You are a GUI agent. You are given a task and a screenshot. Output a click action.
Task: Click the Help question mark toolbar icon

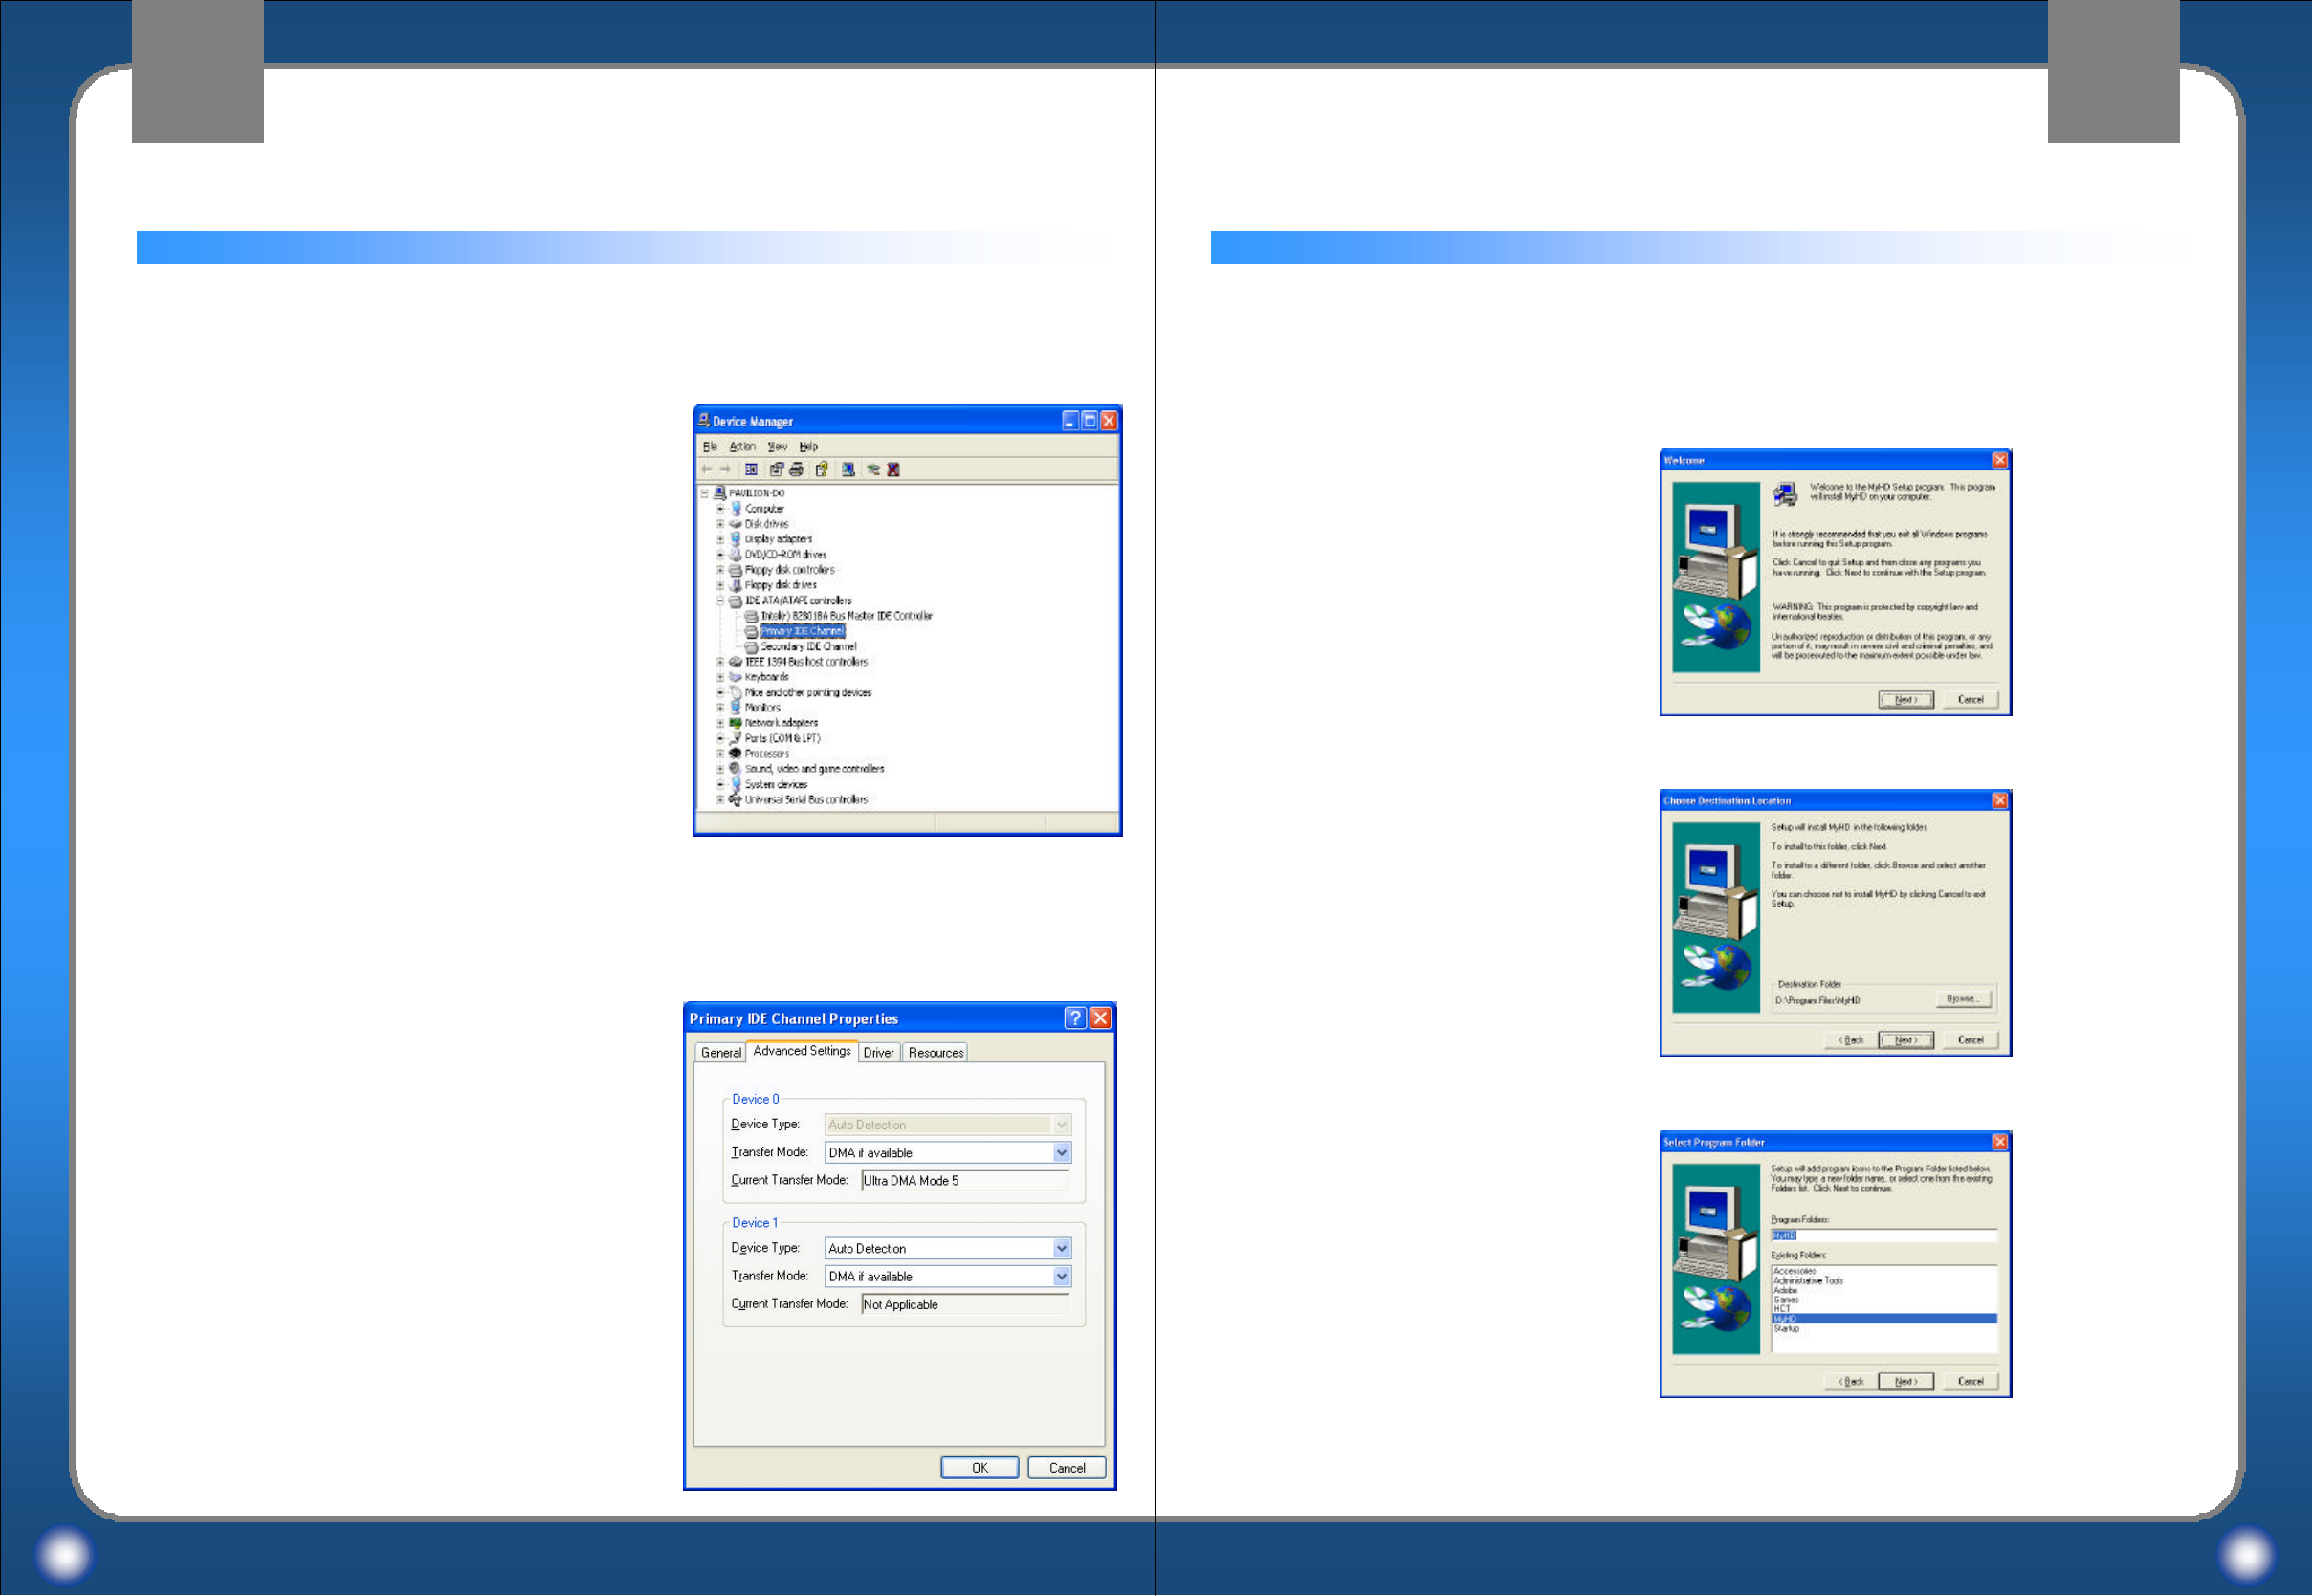click(822, 470)
